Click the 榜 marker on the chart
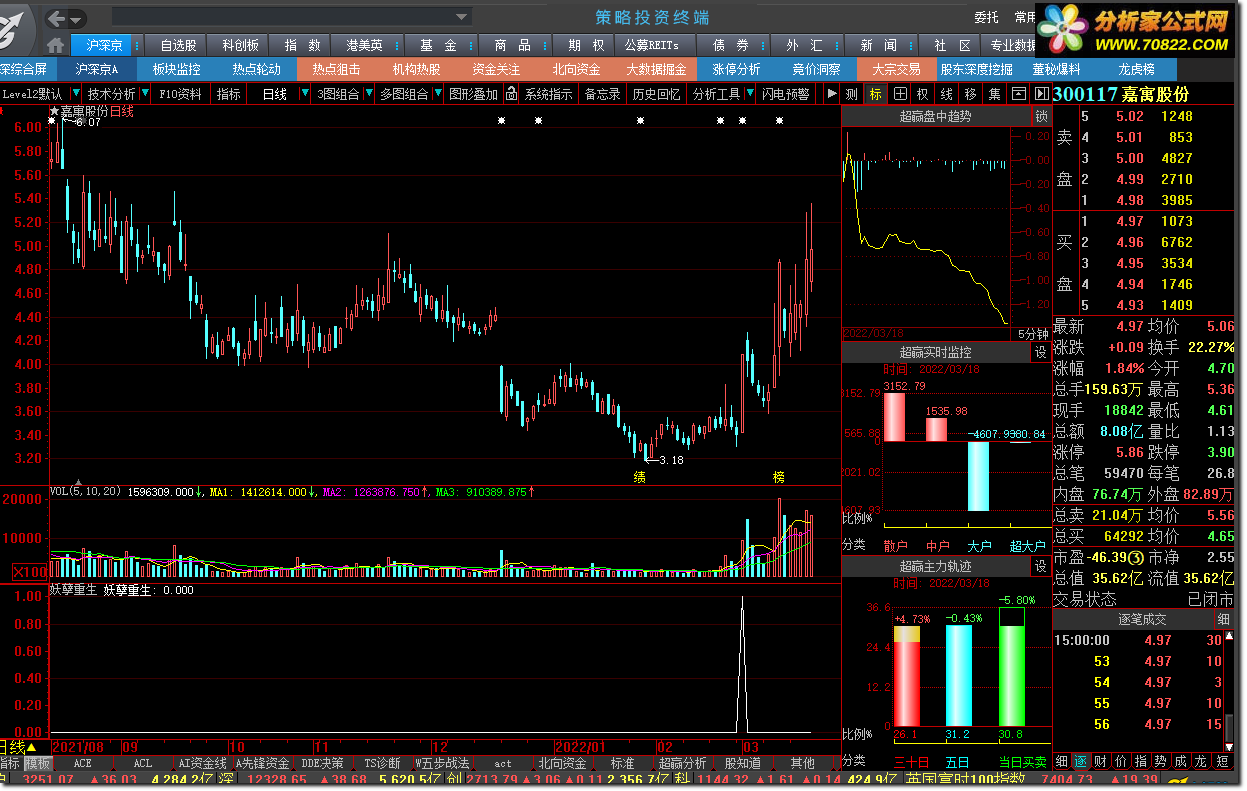Viewport: 1247px width, 791px height. coord(779,477)
